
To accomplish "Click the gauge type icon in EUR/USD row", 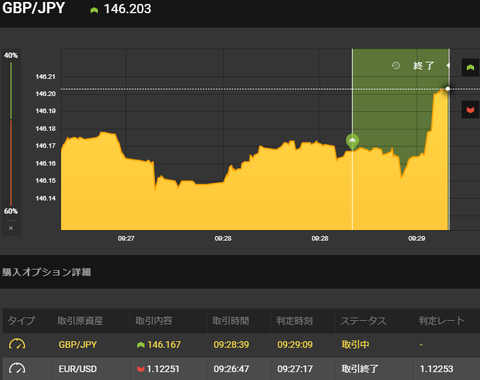I will click(17, 368).
